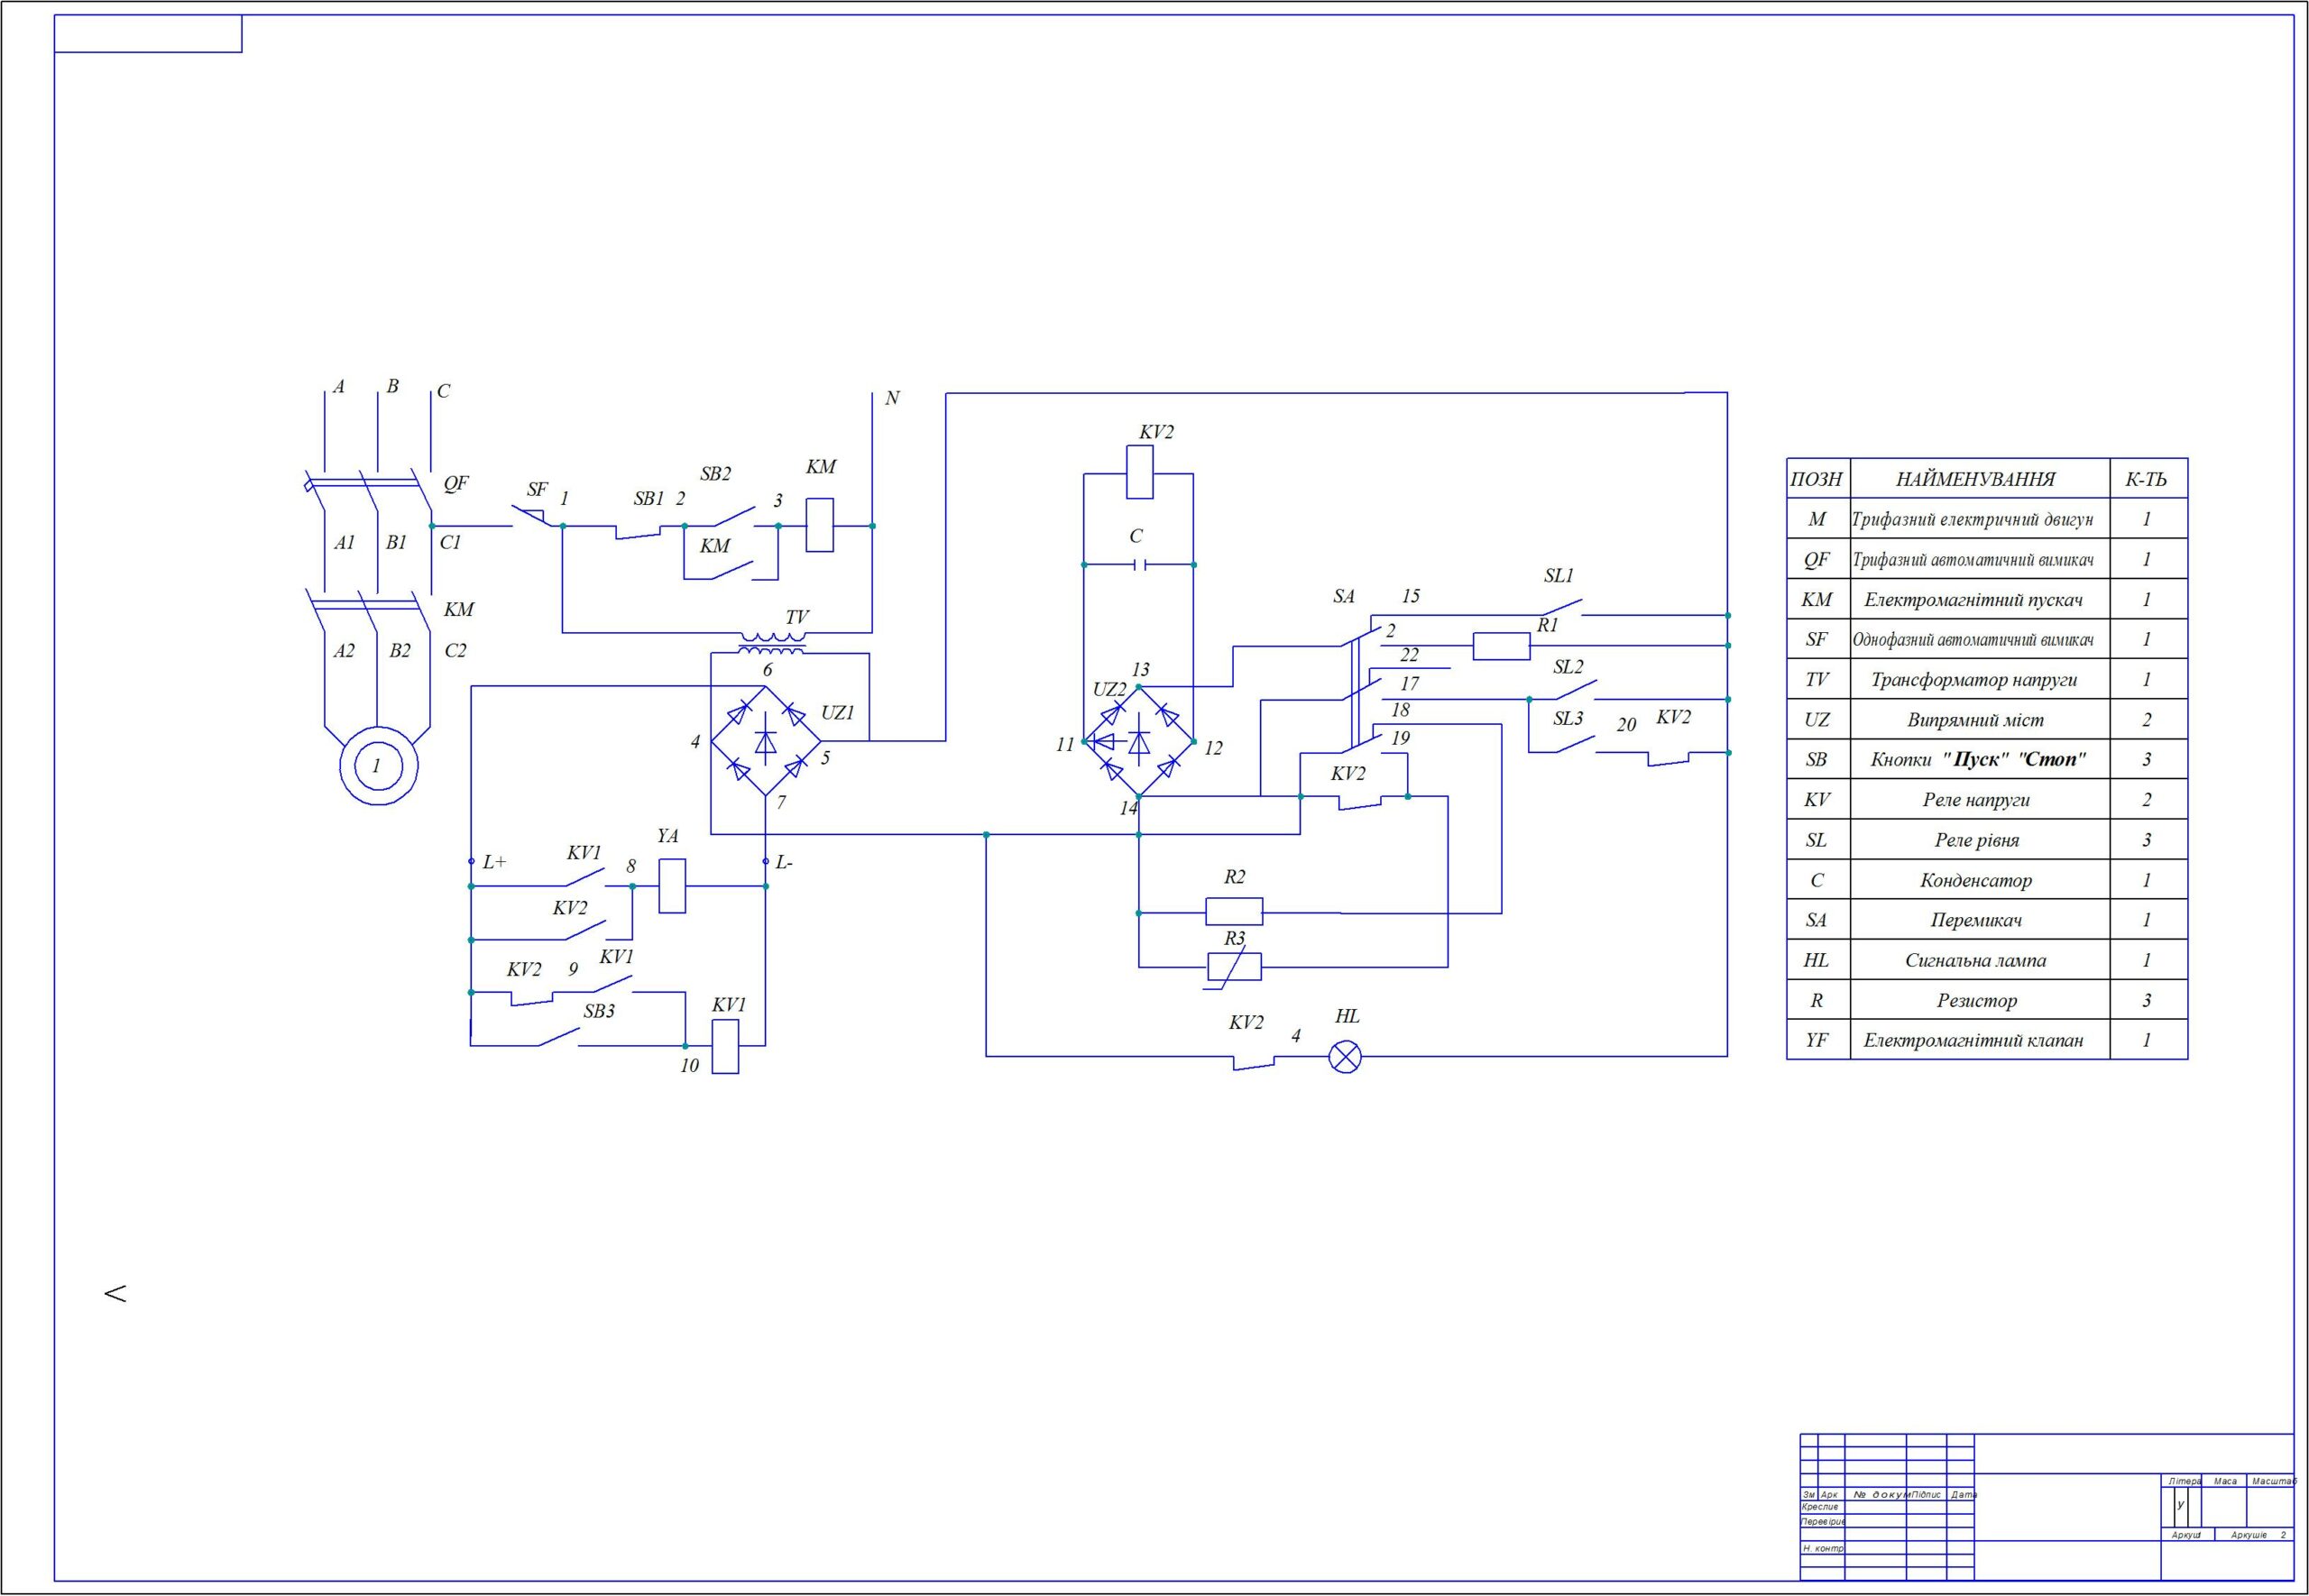Select 'Маса' in the title block

[x=2225, y=1481]
